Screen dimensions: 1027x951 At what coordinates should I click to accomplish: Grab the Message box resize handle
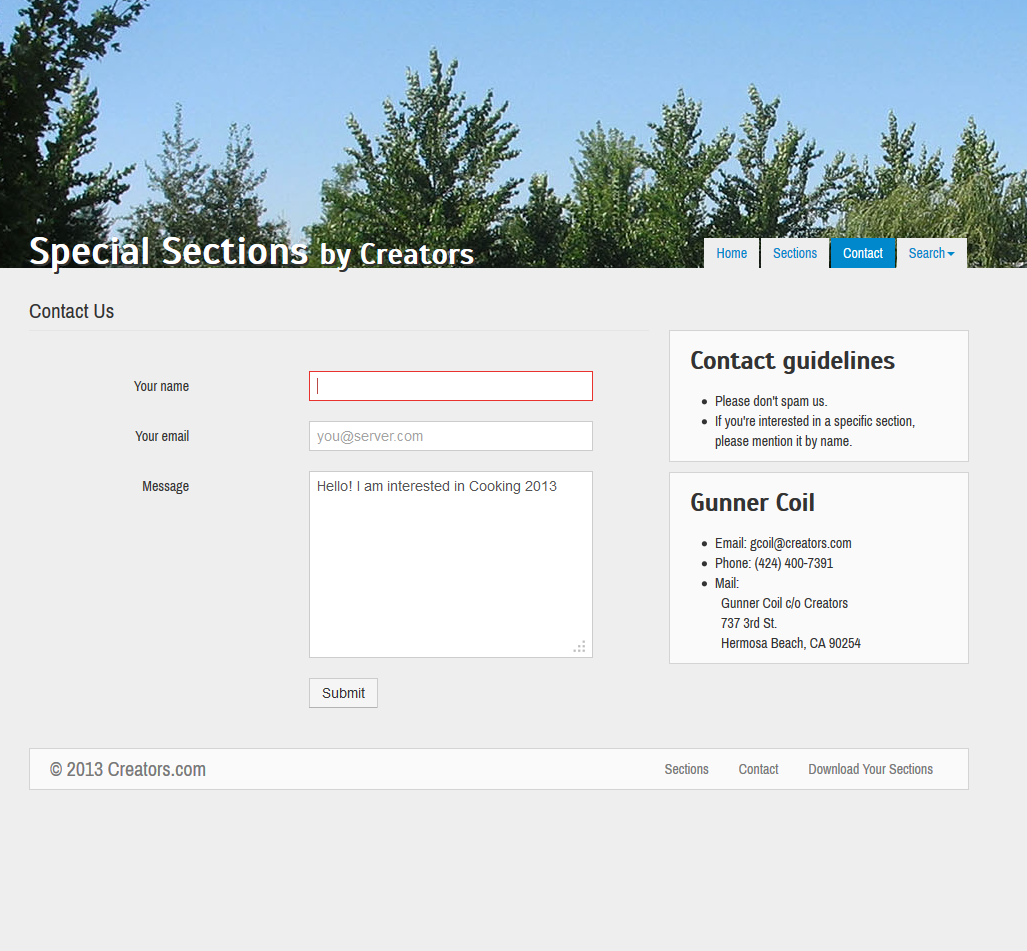coord(580,646)
